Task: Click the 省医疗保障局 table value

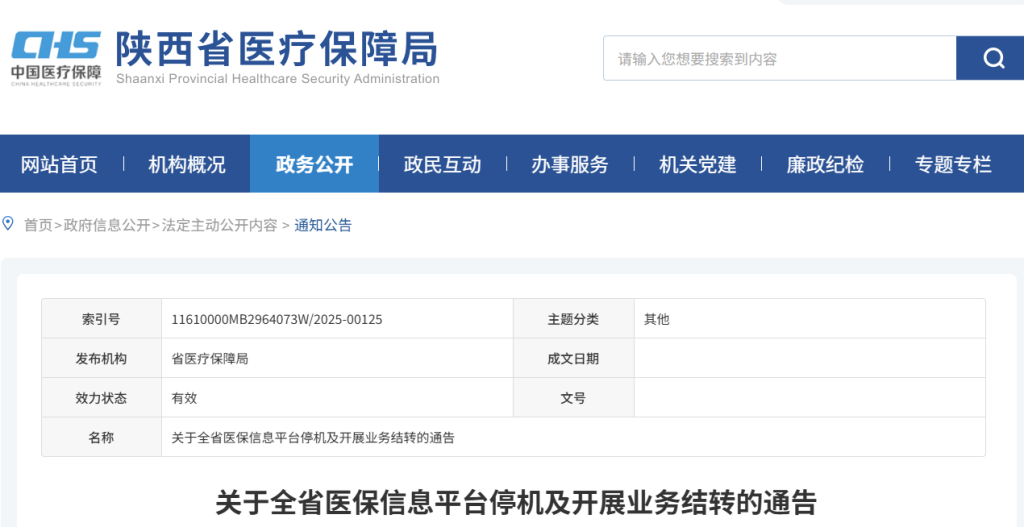Action: click(210, 359)
